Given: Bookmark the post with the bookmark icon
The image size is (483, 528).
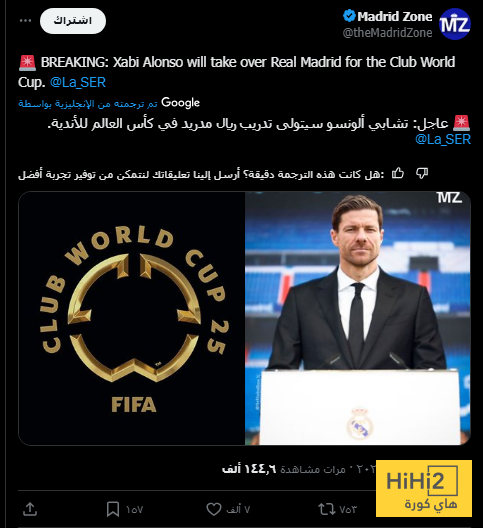Looking at the screenshot, I should (x=113, y=509).
